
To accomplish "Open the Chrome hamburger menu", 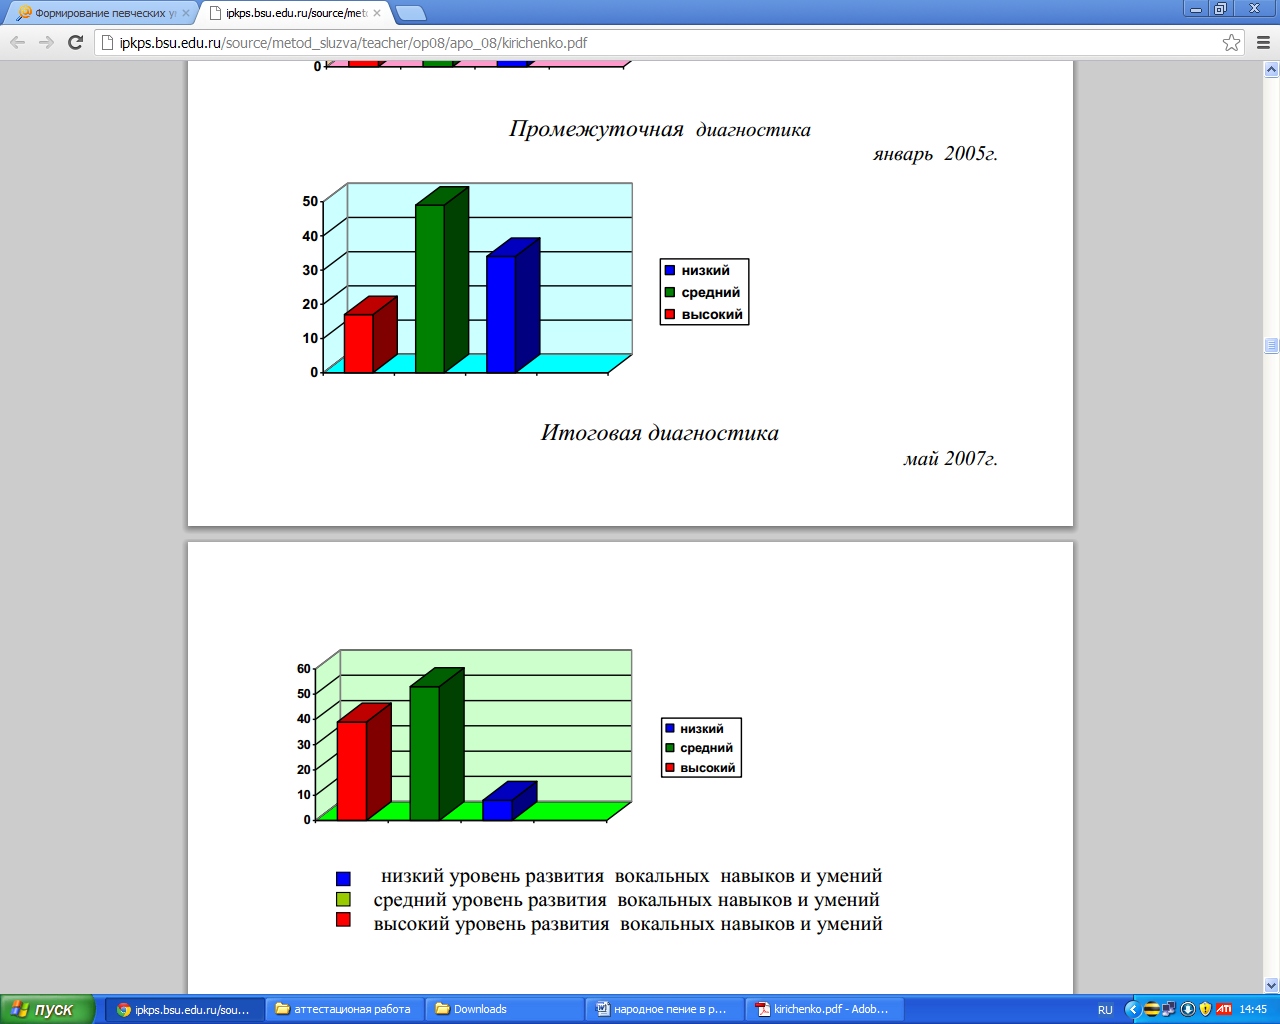I will [x=1263, y=42].
